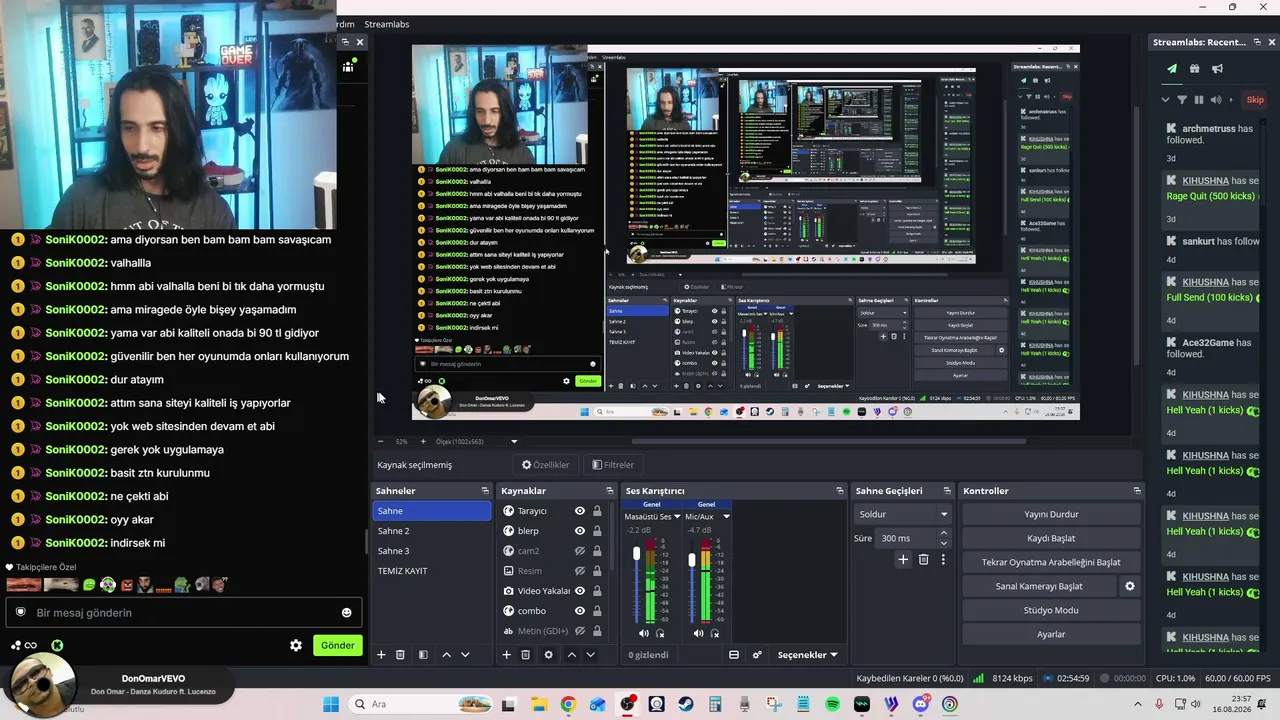Open virtual camera settings gear icon
The image size is (1280, 720).
1130,586
